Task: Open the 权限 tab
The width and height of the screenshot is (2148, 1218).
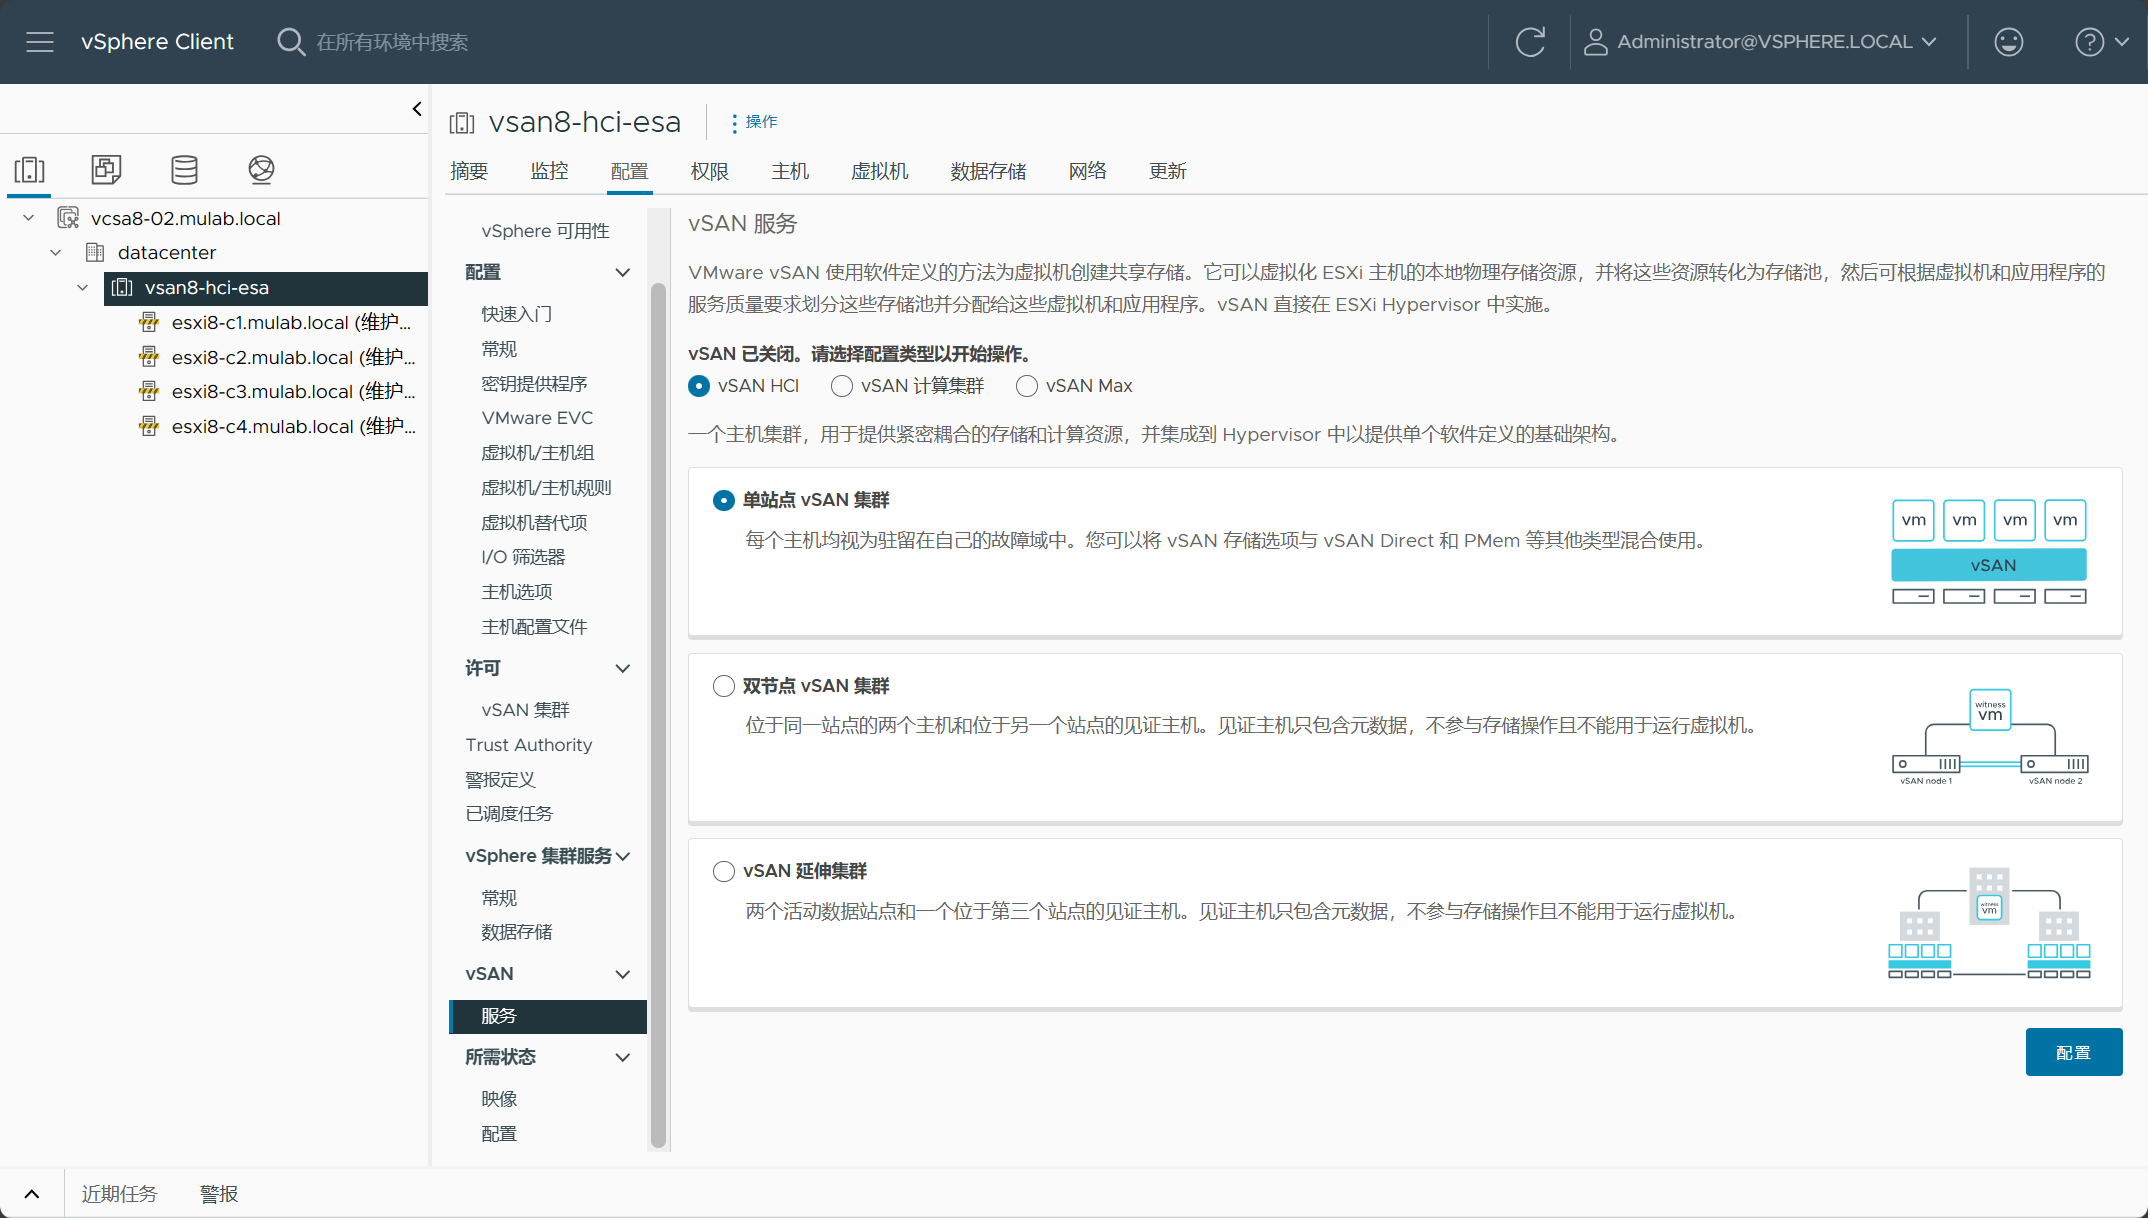Action: [710, 171]
